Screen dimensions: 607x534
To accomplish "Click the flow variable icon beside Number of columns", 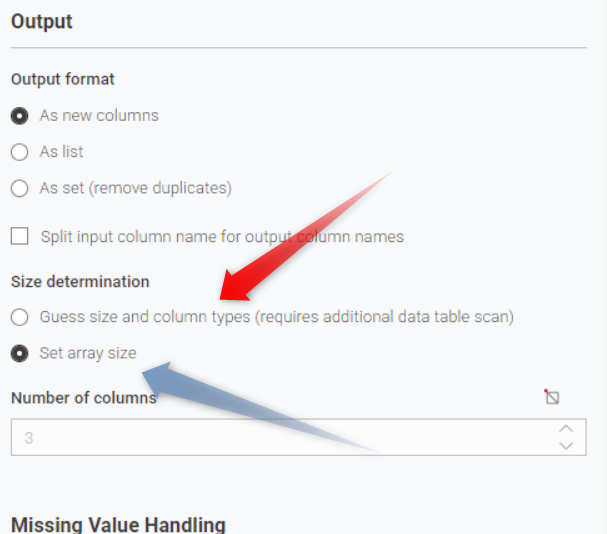I will coord(552,397).
